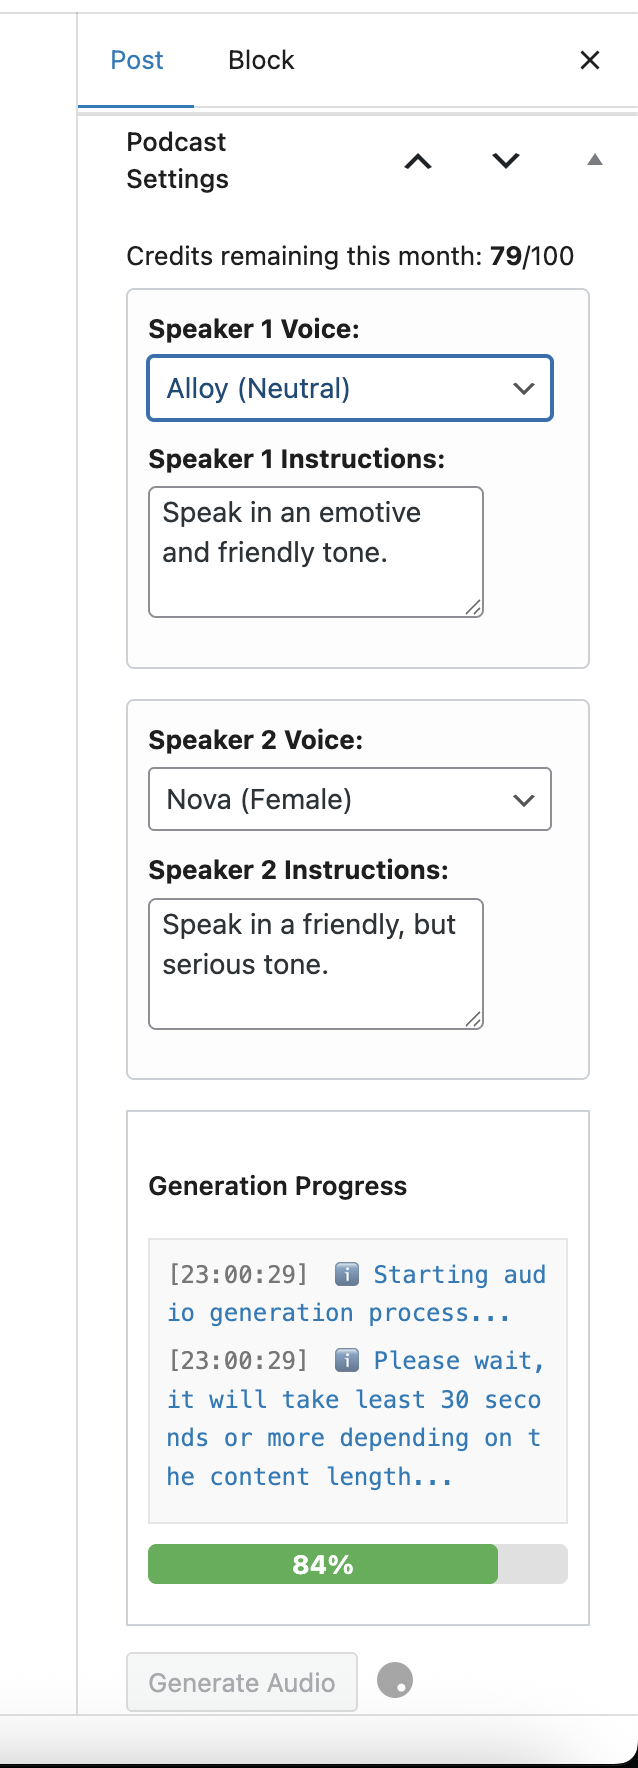Move Podcast Settings panel up
The width and height of the screenshot is (638, 1768).
click(418, 161)
